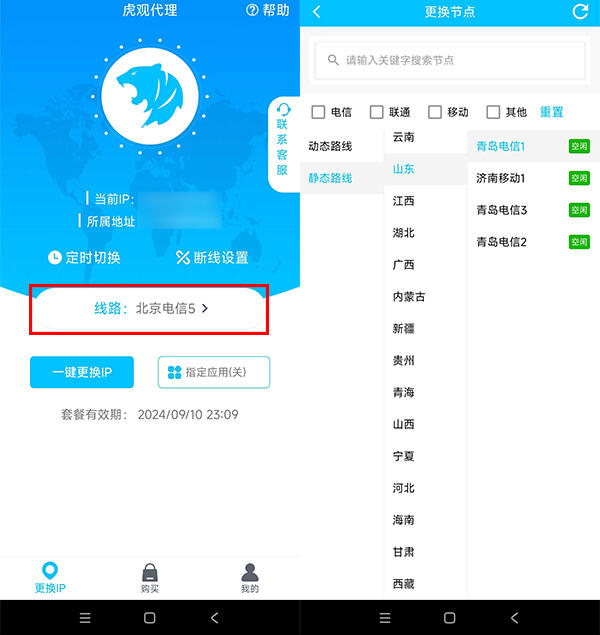This screenshot has height=635, width=600.
Task: Check the 移动 filter checkbox
Action: [x=435, y=112]
